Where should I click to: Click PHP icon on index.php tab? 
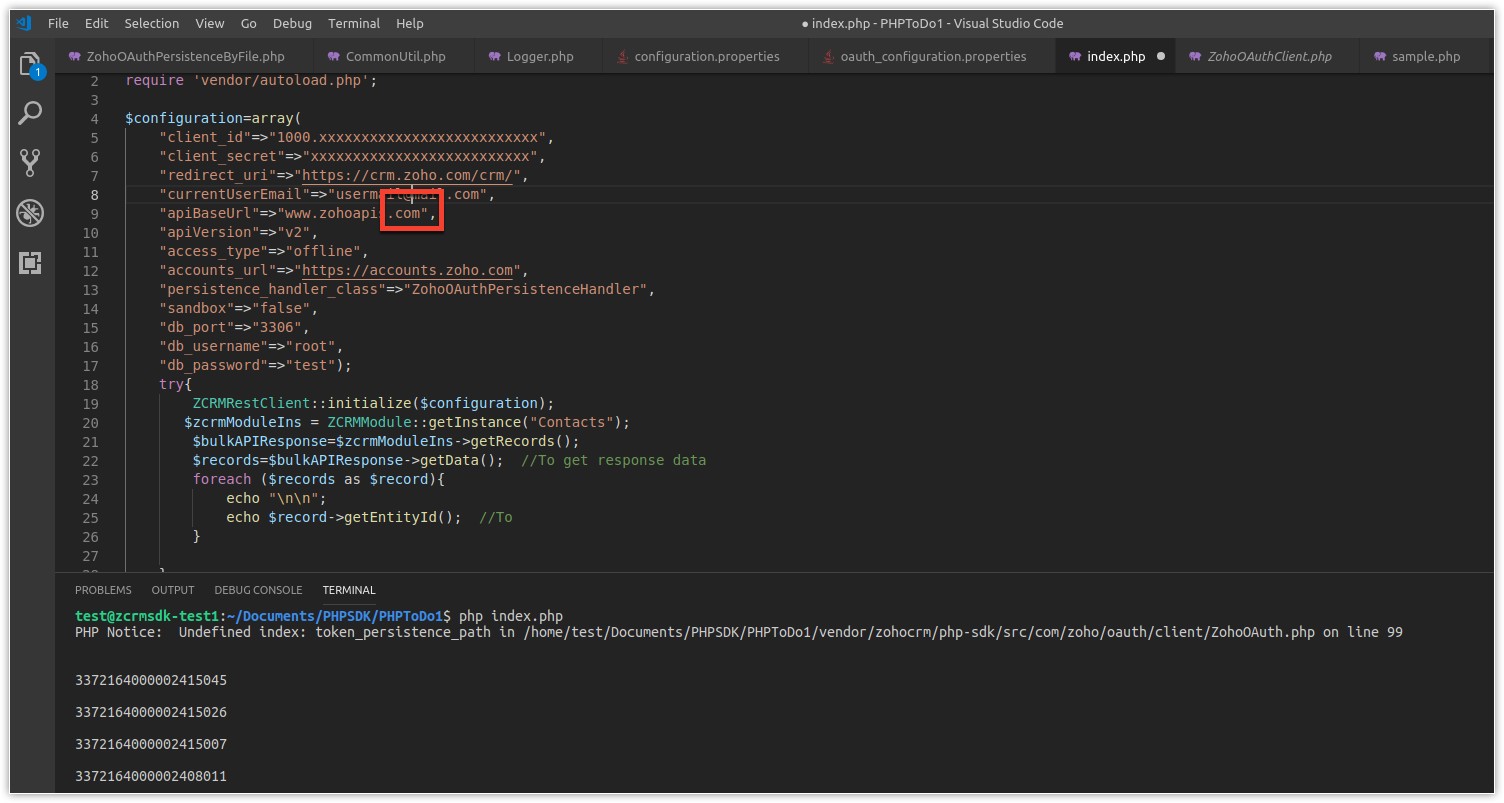[x=1075, y=57]
